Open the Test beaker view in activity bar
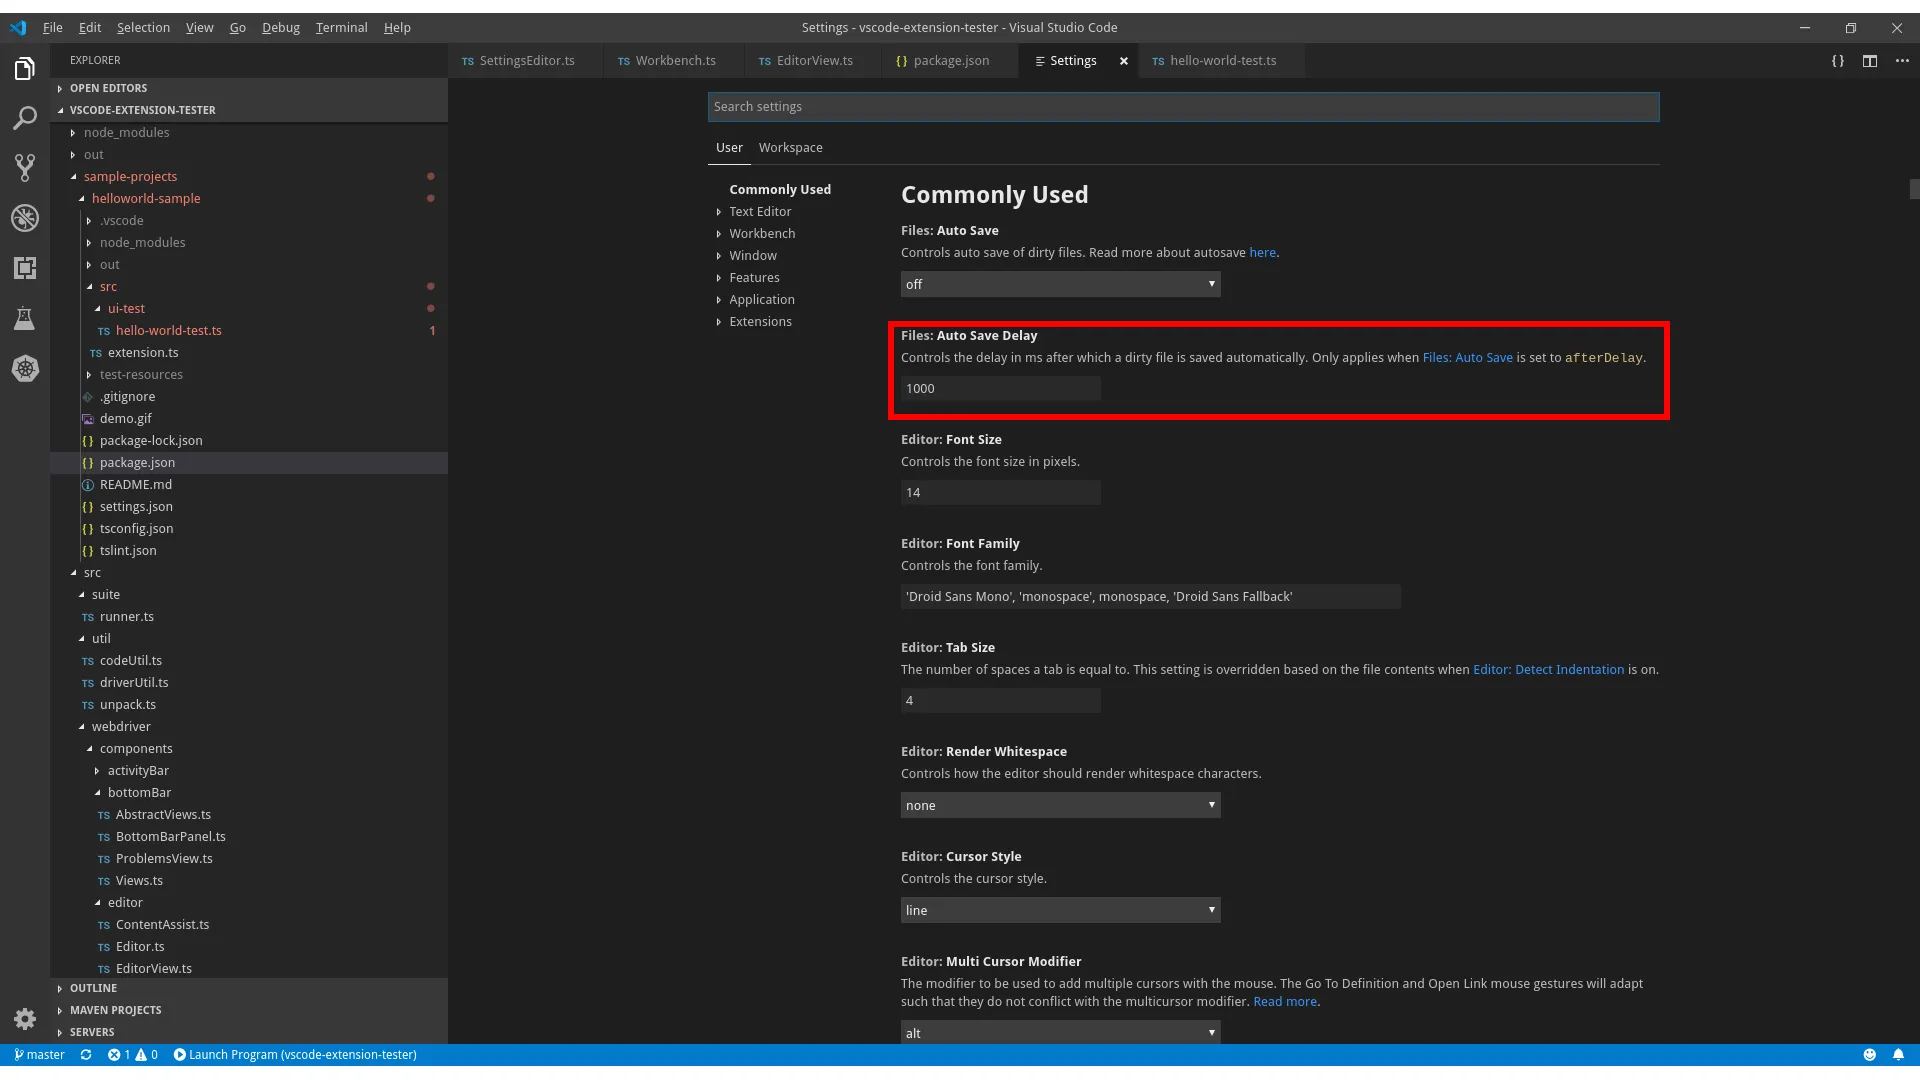The width and height of the screenshot is (1920, 1080). (x=25, y=318)
